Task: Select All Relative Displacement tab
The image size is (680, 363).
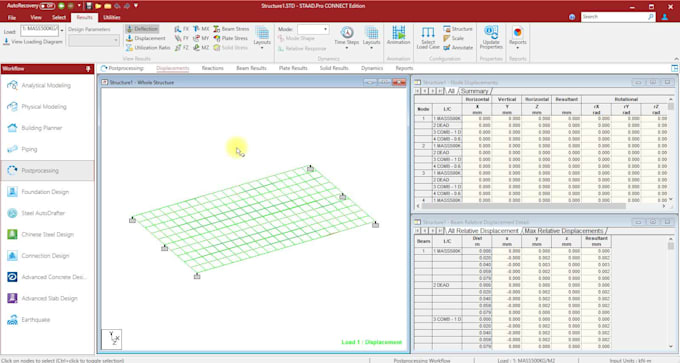Action: click(x=483, y=231)
